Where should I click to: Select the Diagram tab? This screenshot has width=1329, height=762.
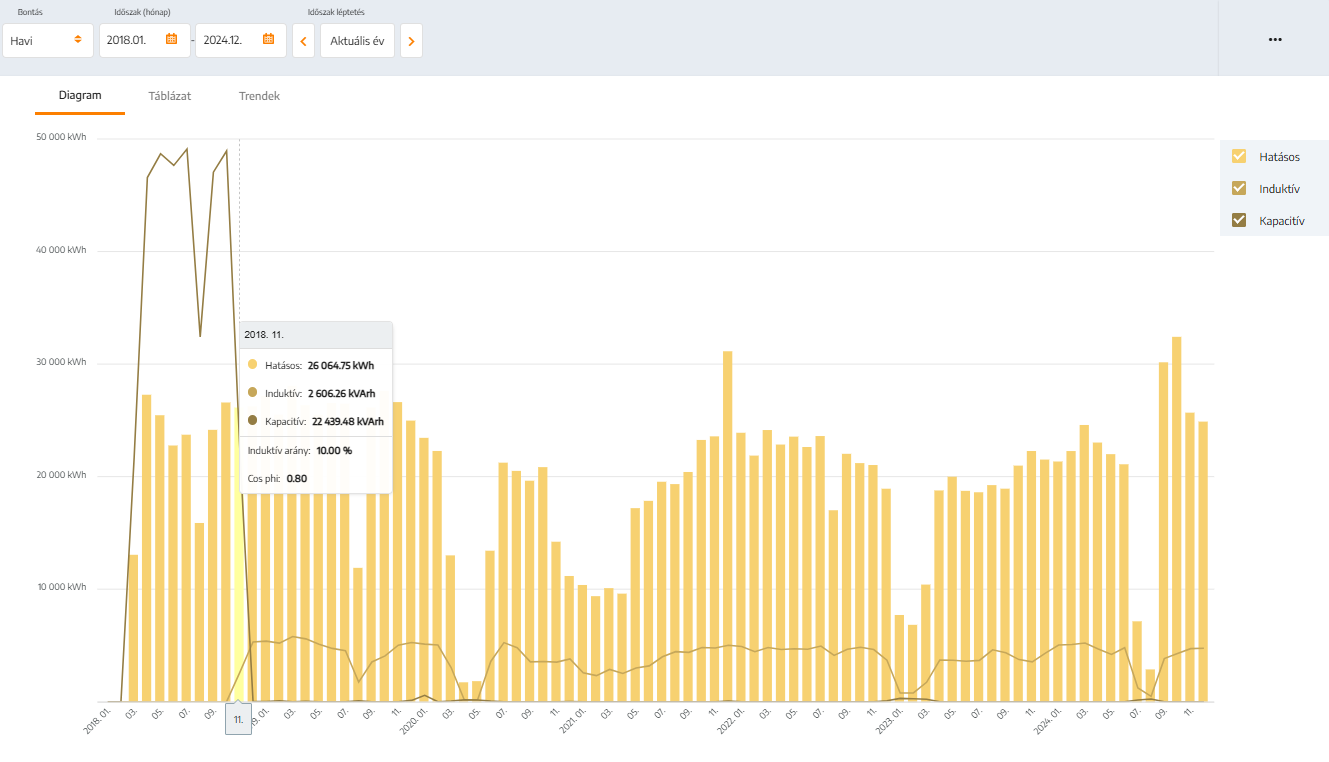80,96
